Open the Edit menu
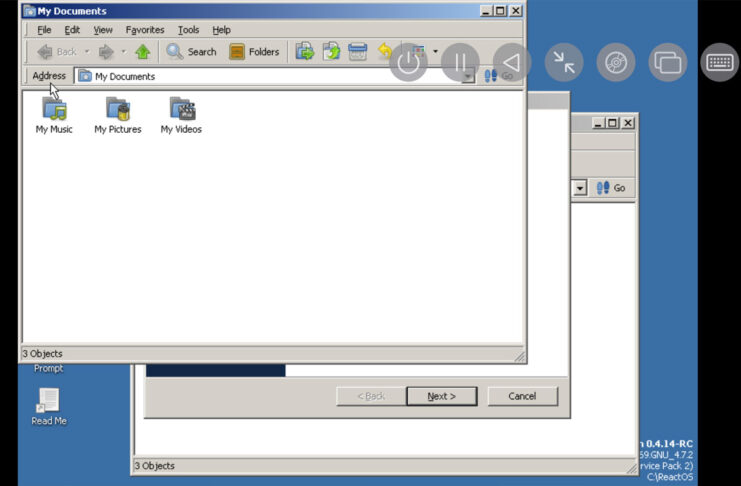 (x=72, y=30)
